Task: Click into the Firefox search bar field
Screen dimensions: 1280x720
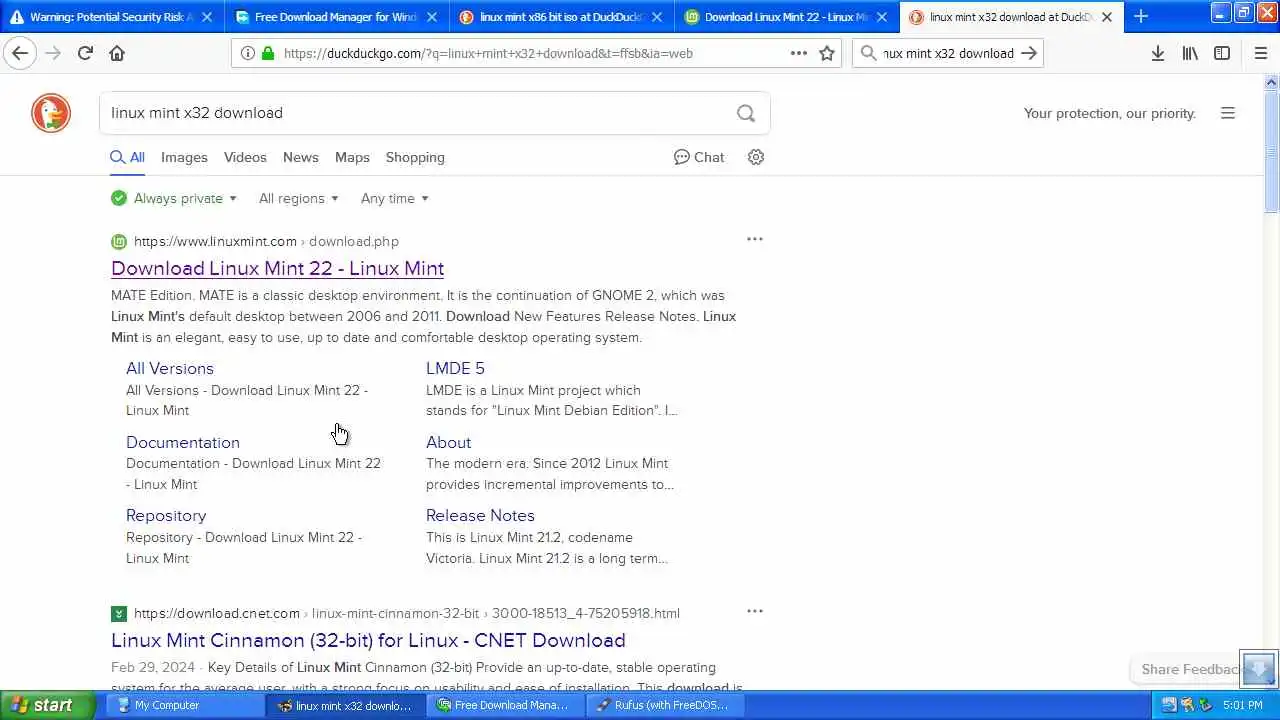Action: tap(948, 53)
